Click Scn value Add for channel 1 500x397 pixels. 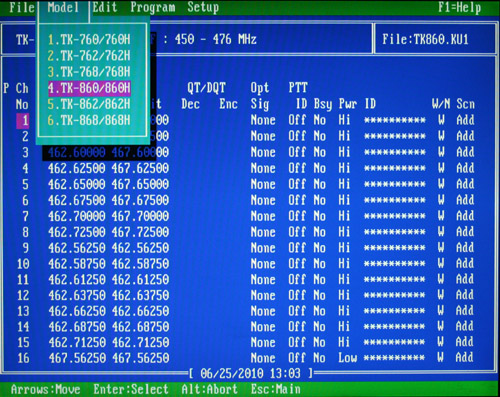(x=465, y=120)
